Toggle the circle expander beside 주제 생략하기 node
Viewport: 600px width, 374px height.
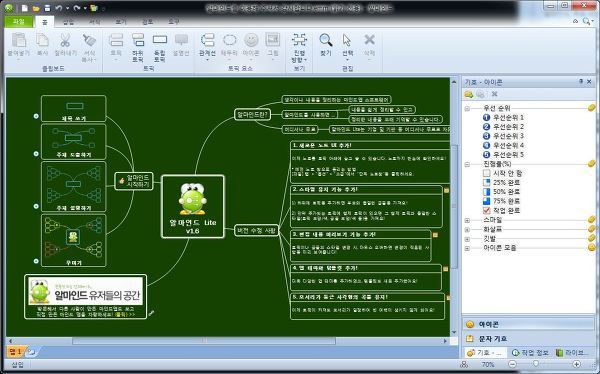click(36, 206)
